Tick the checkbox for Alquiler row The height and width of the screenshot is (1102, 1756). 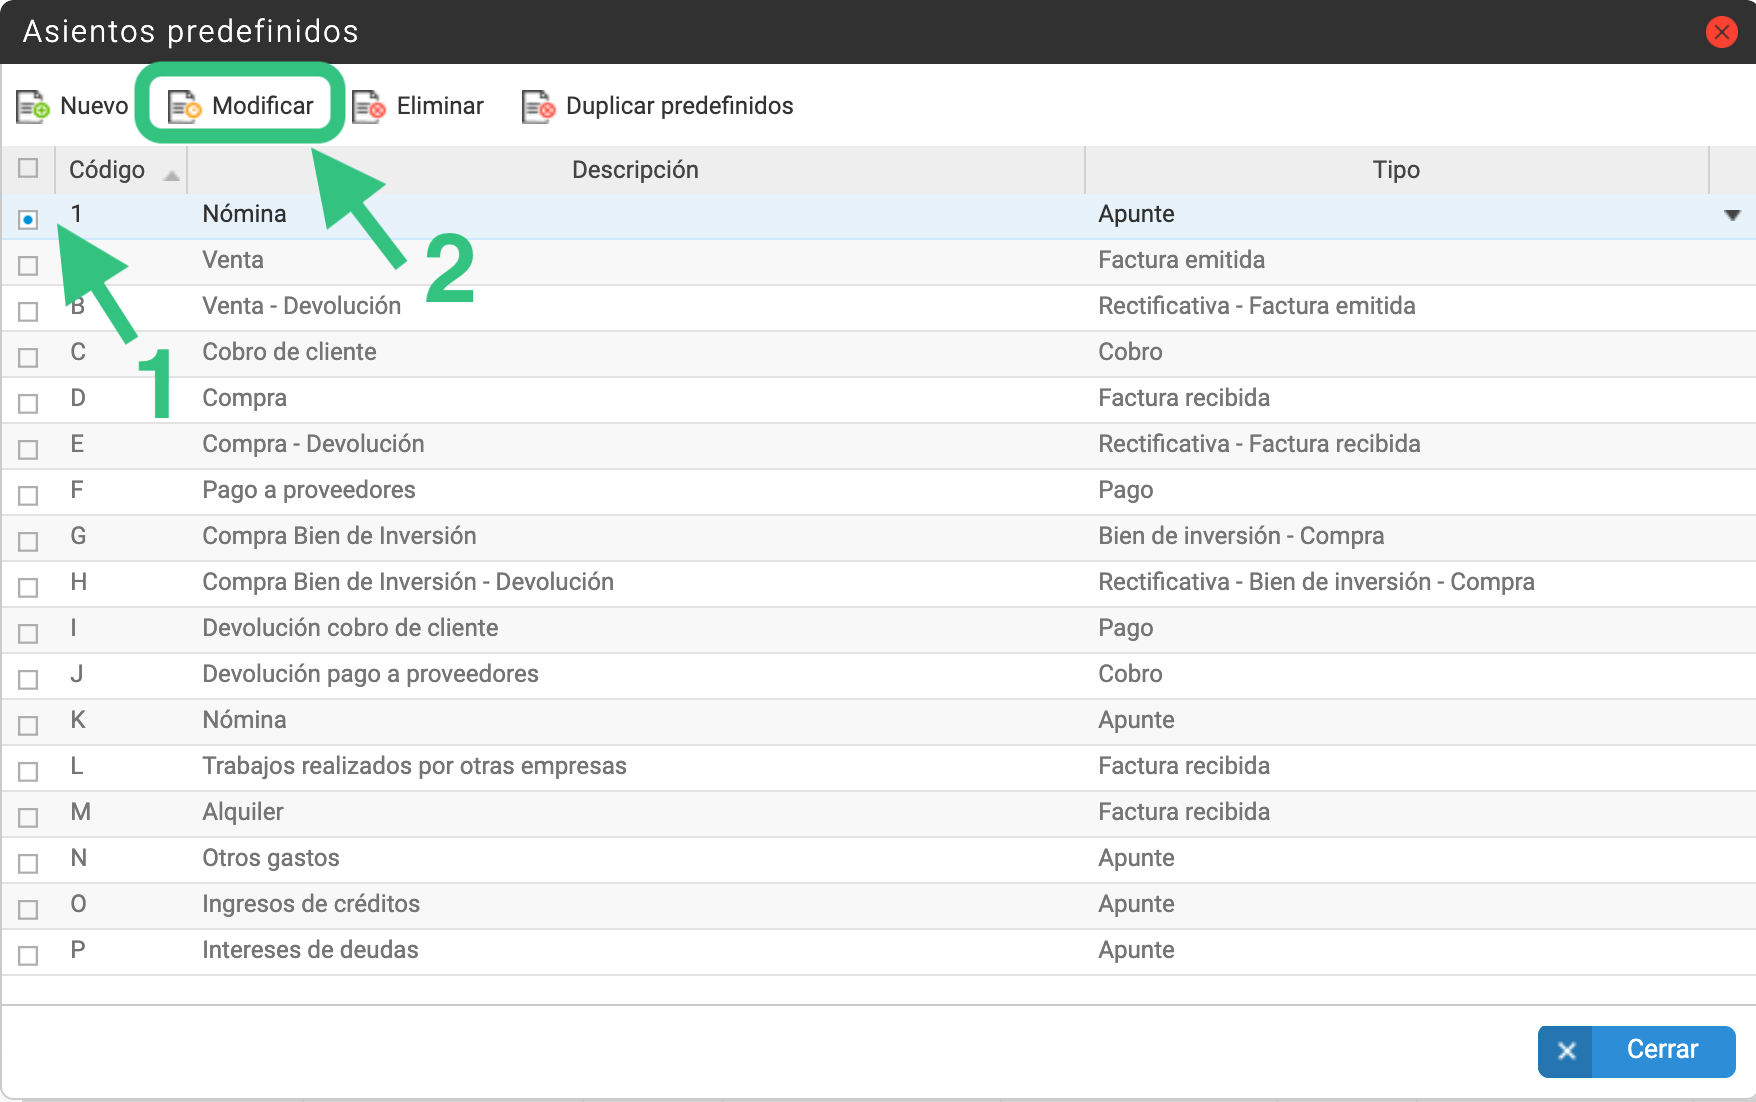point(28,817)
